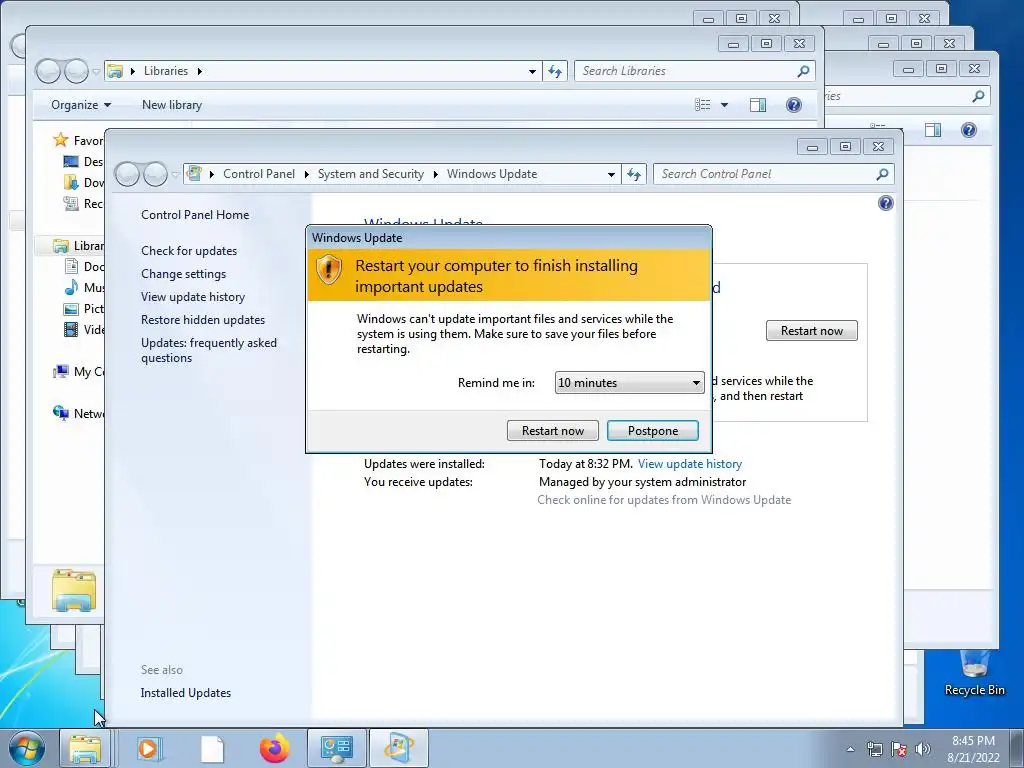Switch to Control Panel taskbar button
Image resolution: width=1024 pixels, height=768 pixels.
[337, 748]
